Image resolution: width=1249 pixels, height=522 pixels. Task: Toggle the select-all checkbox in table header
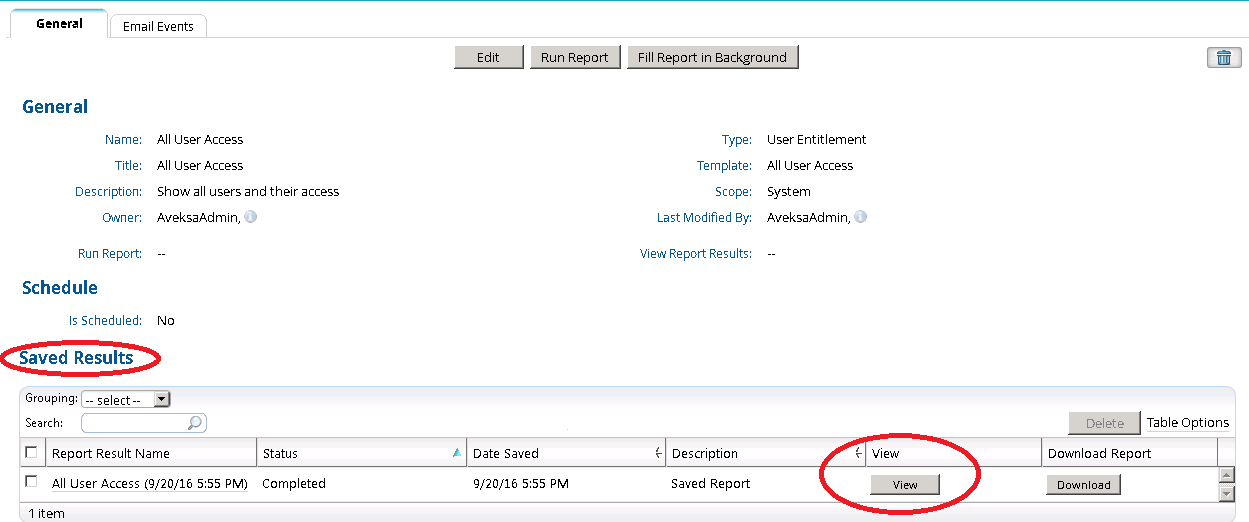[x=31, y=452]
